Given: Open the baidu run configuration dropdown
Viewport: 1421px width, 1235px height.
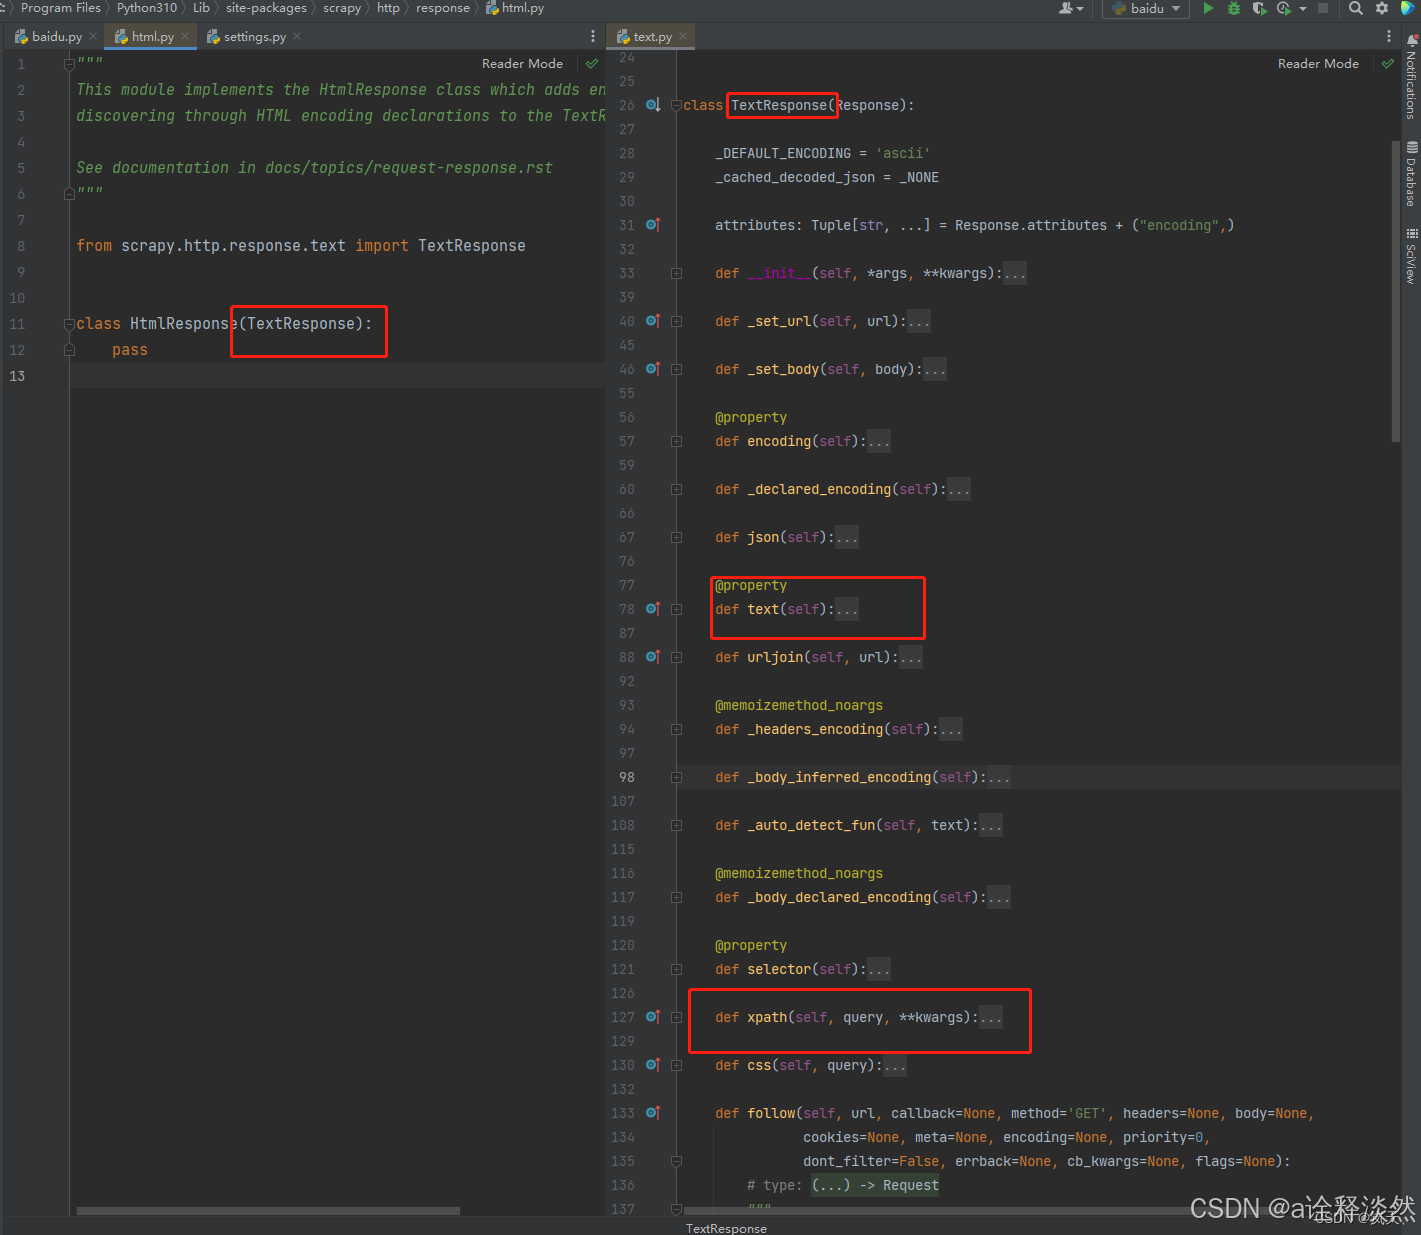Looking at the screenshot, I should point(1147,8).
